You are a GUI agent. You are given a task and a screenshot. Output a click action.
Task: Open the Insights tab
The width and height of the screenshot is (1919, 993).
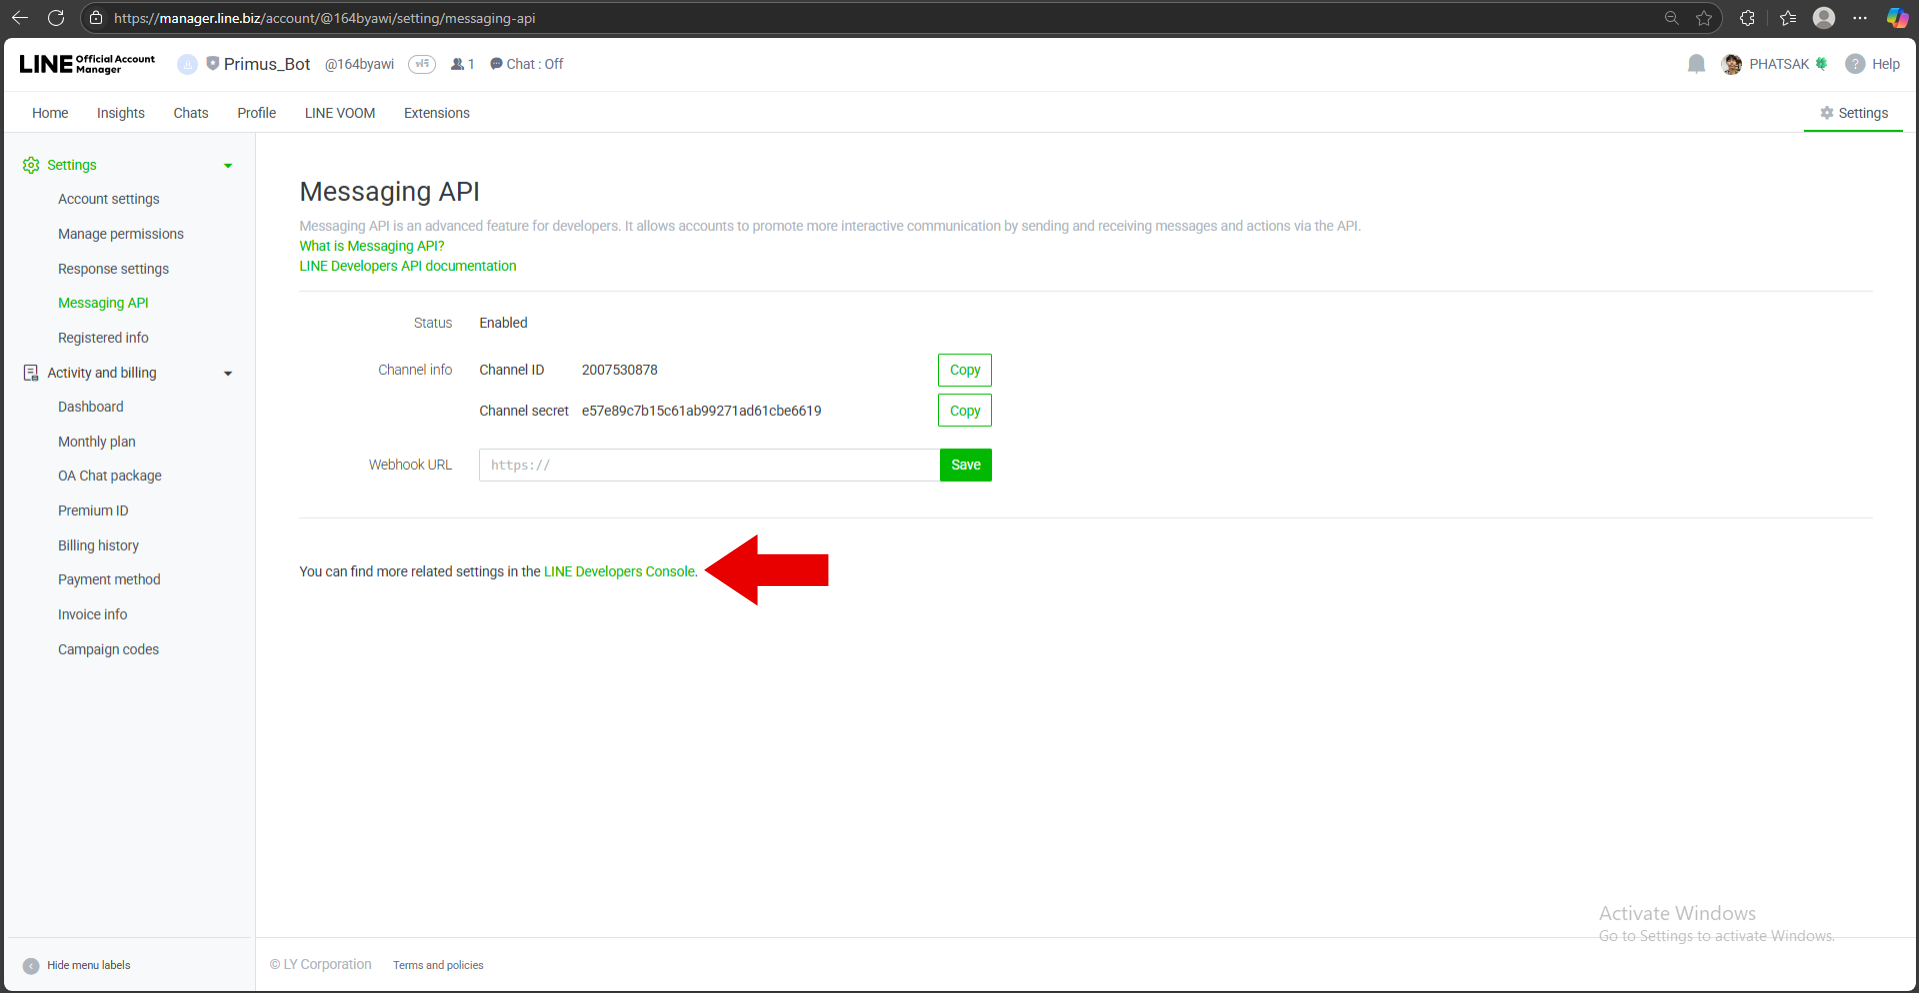click(x=121, y=113)
